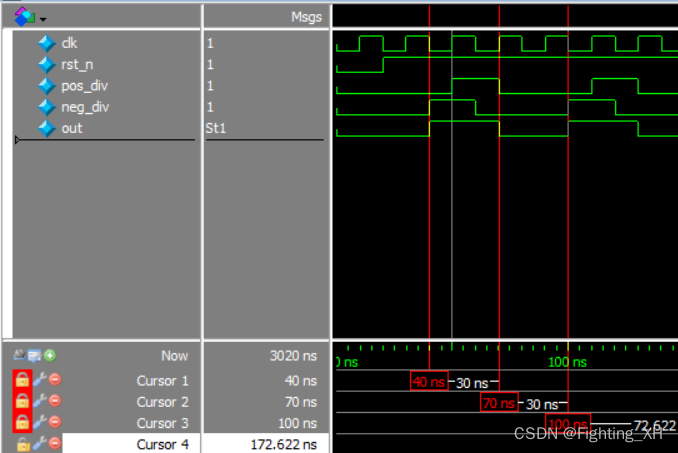Click the Msgs column header

click(x=306, y=17)
